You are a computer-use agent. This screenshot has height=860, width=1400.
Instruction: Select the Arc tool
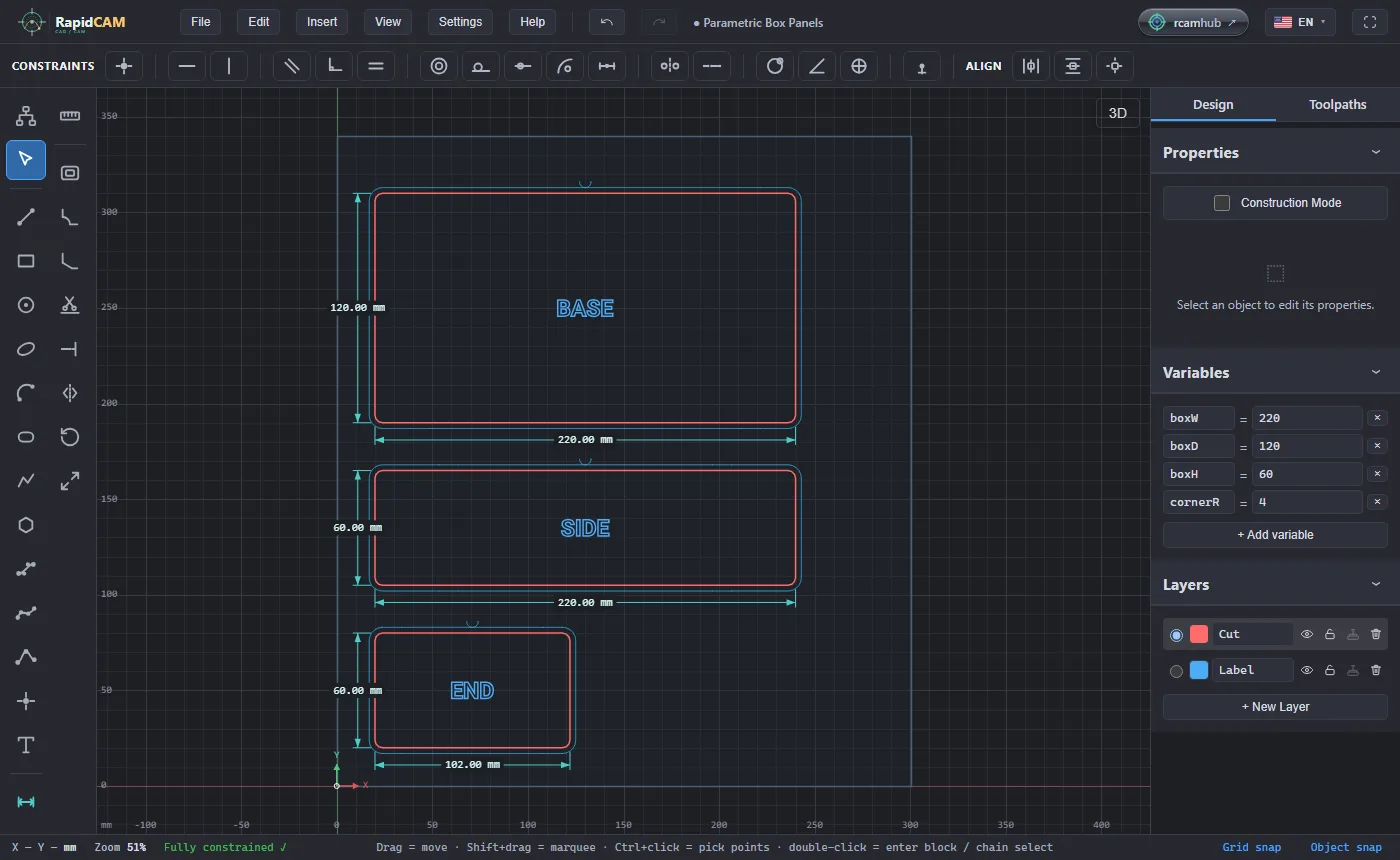[26, 393]
